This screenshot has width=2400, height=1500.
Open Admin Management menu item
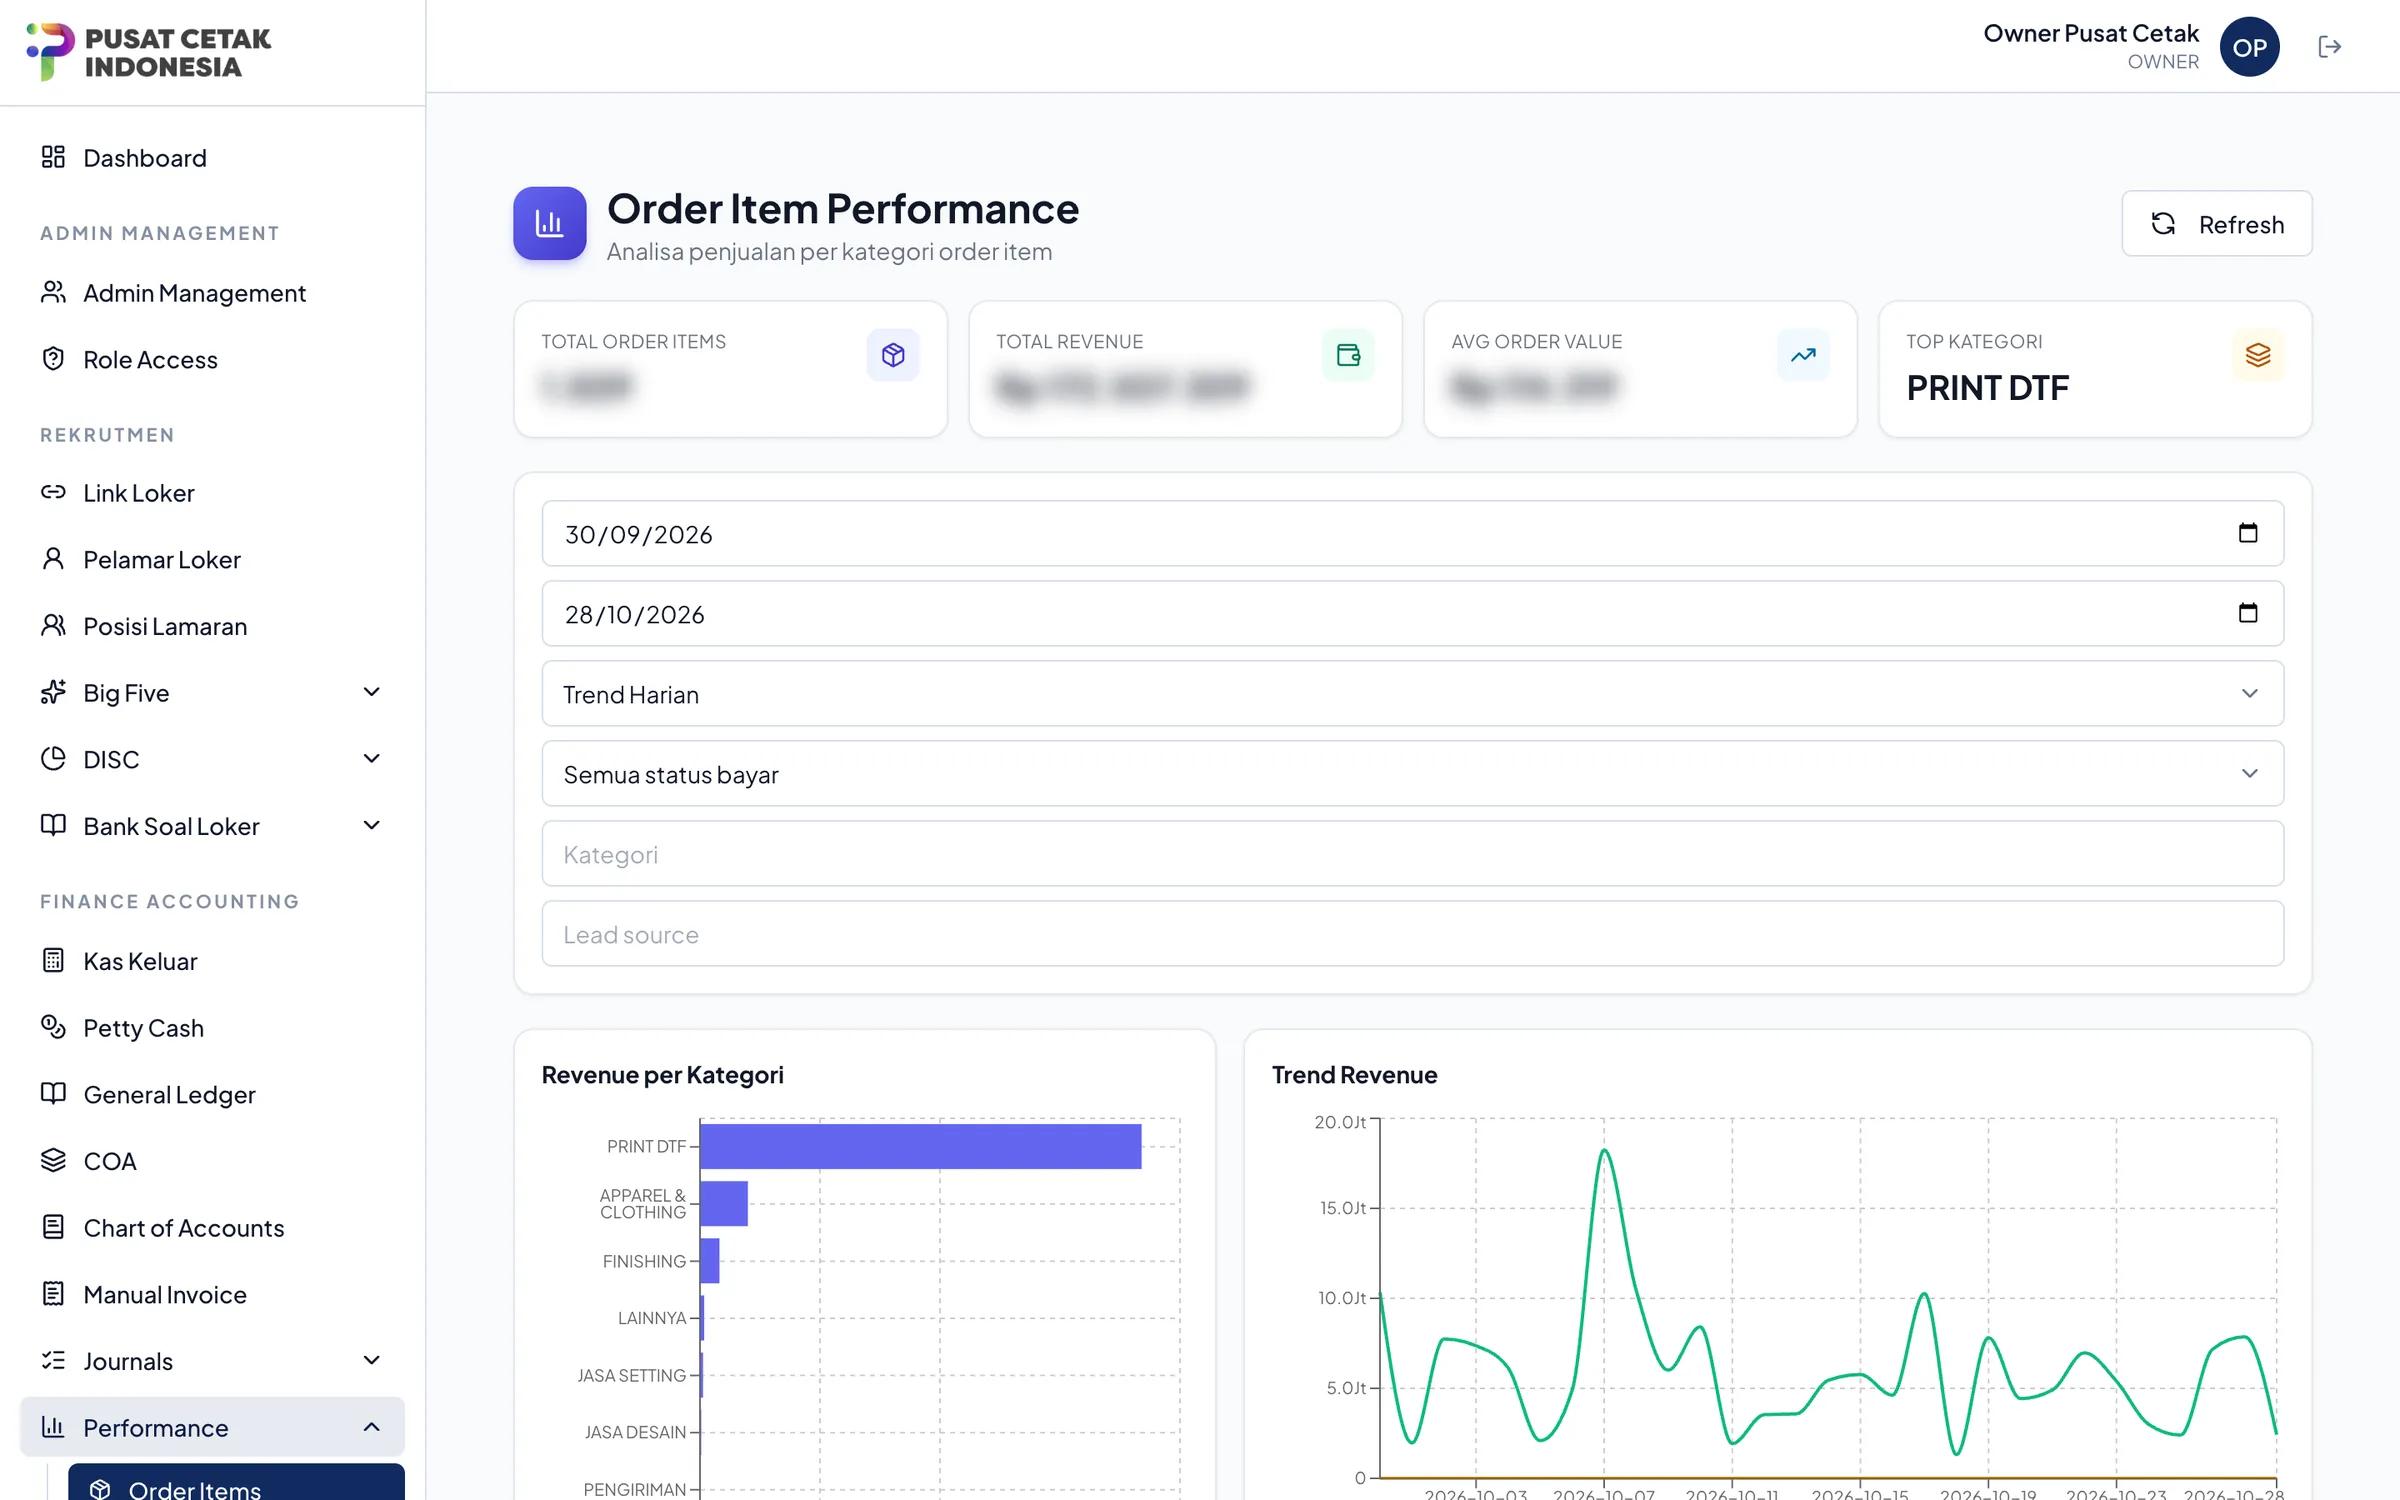click(x=212, y=293)
